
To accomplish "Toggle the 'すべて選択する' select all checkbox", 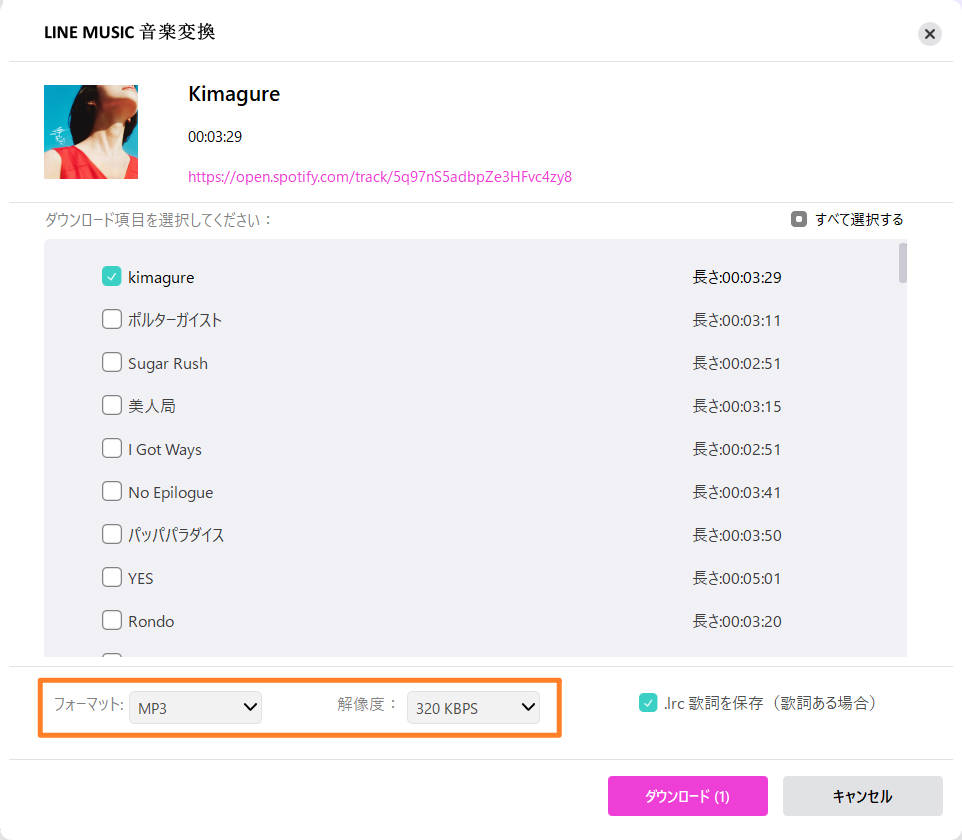I will point(798,219).
